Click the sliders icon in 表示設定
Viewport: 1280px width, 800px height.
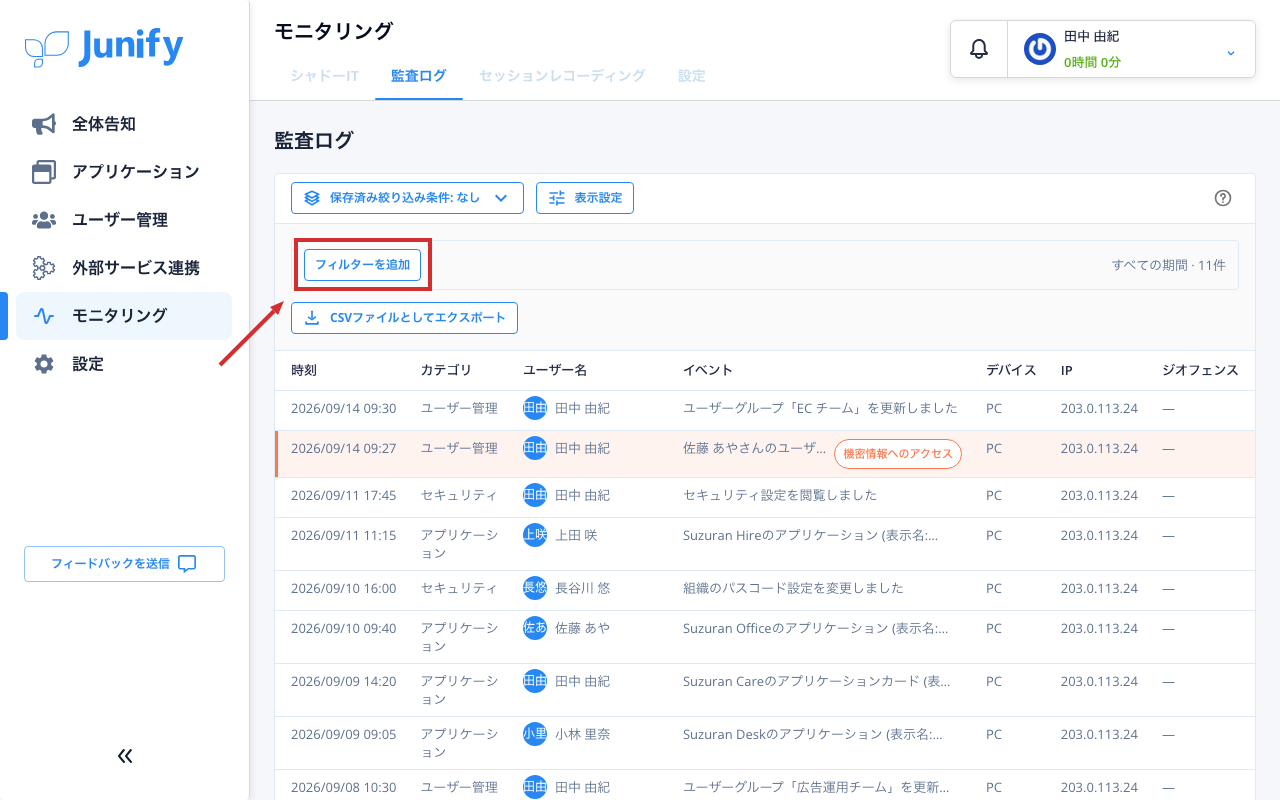(557, 198)
